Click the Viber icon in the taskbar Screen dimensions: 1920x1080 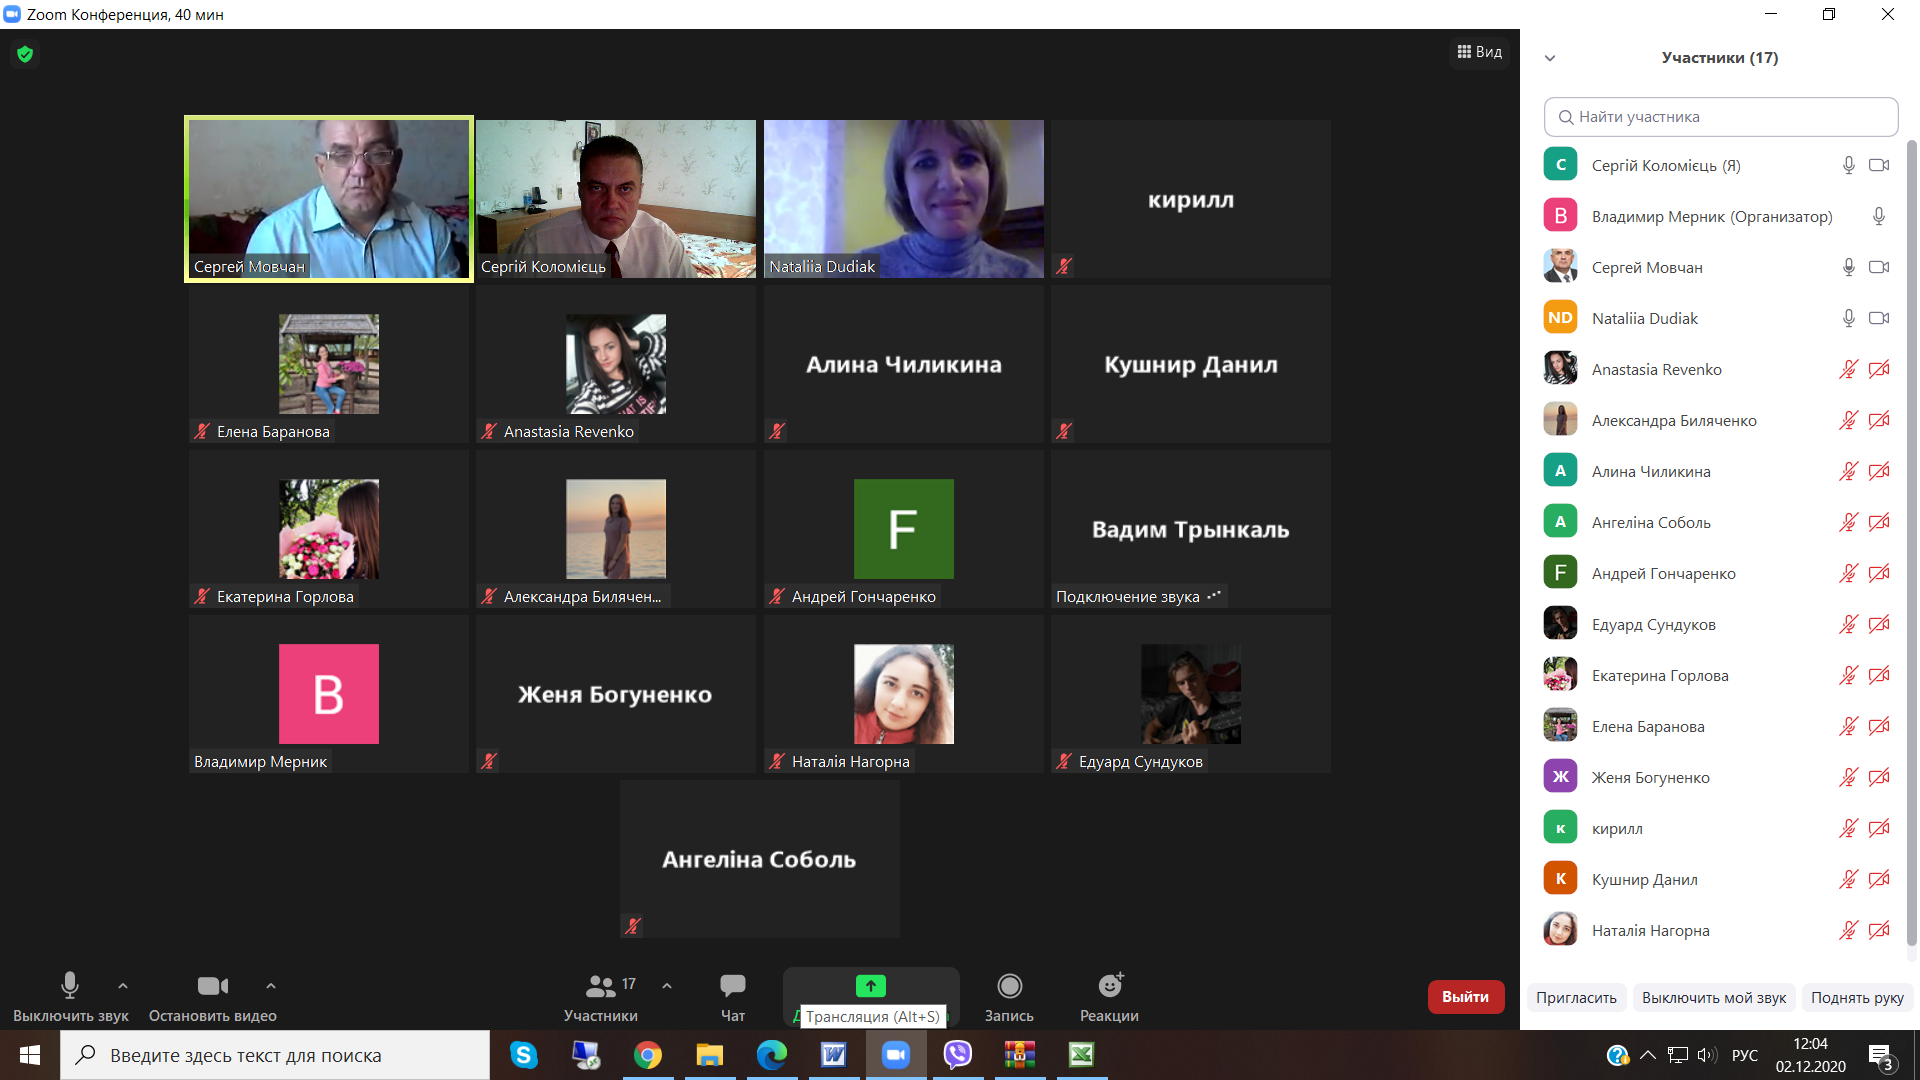[x=957, y=1055]
